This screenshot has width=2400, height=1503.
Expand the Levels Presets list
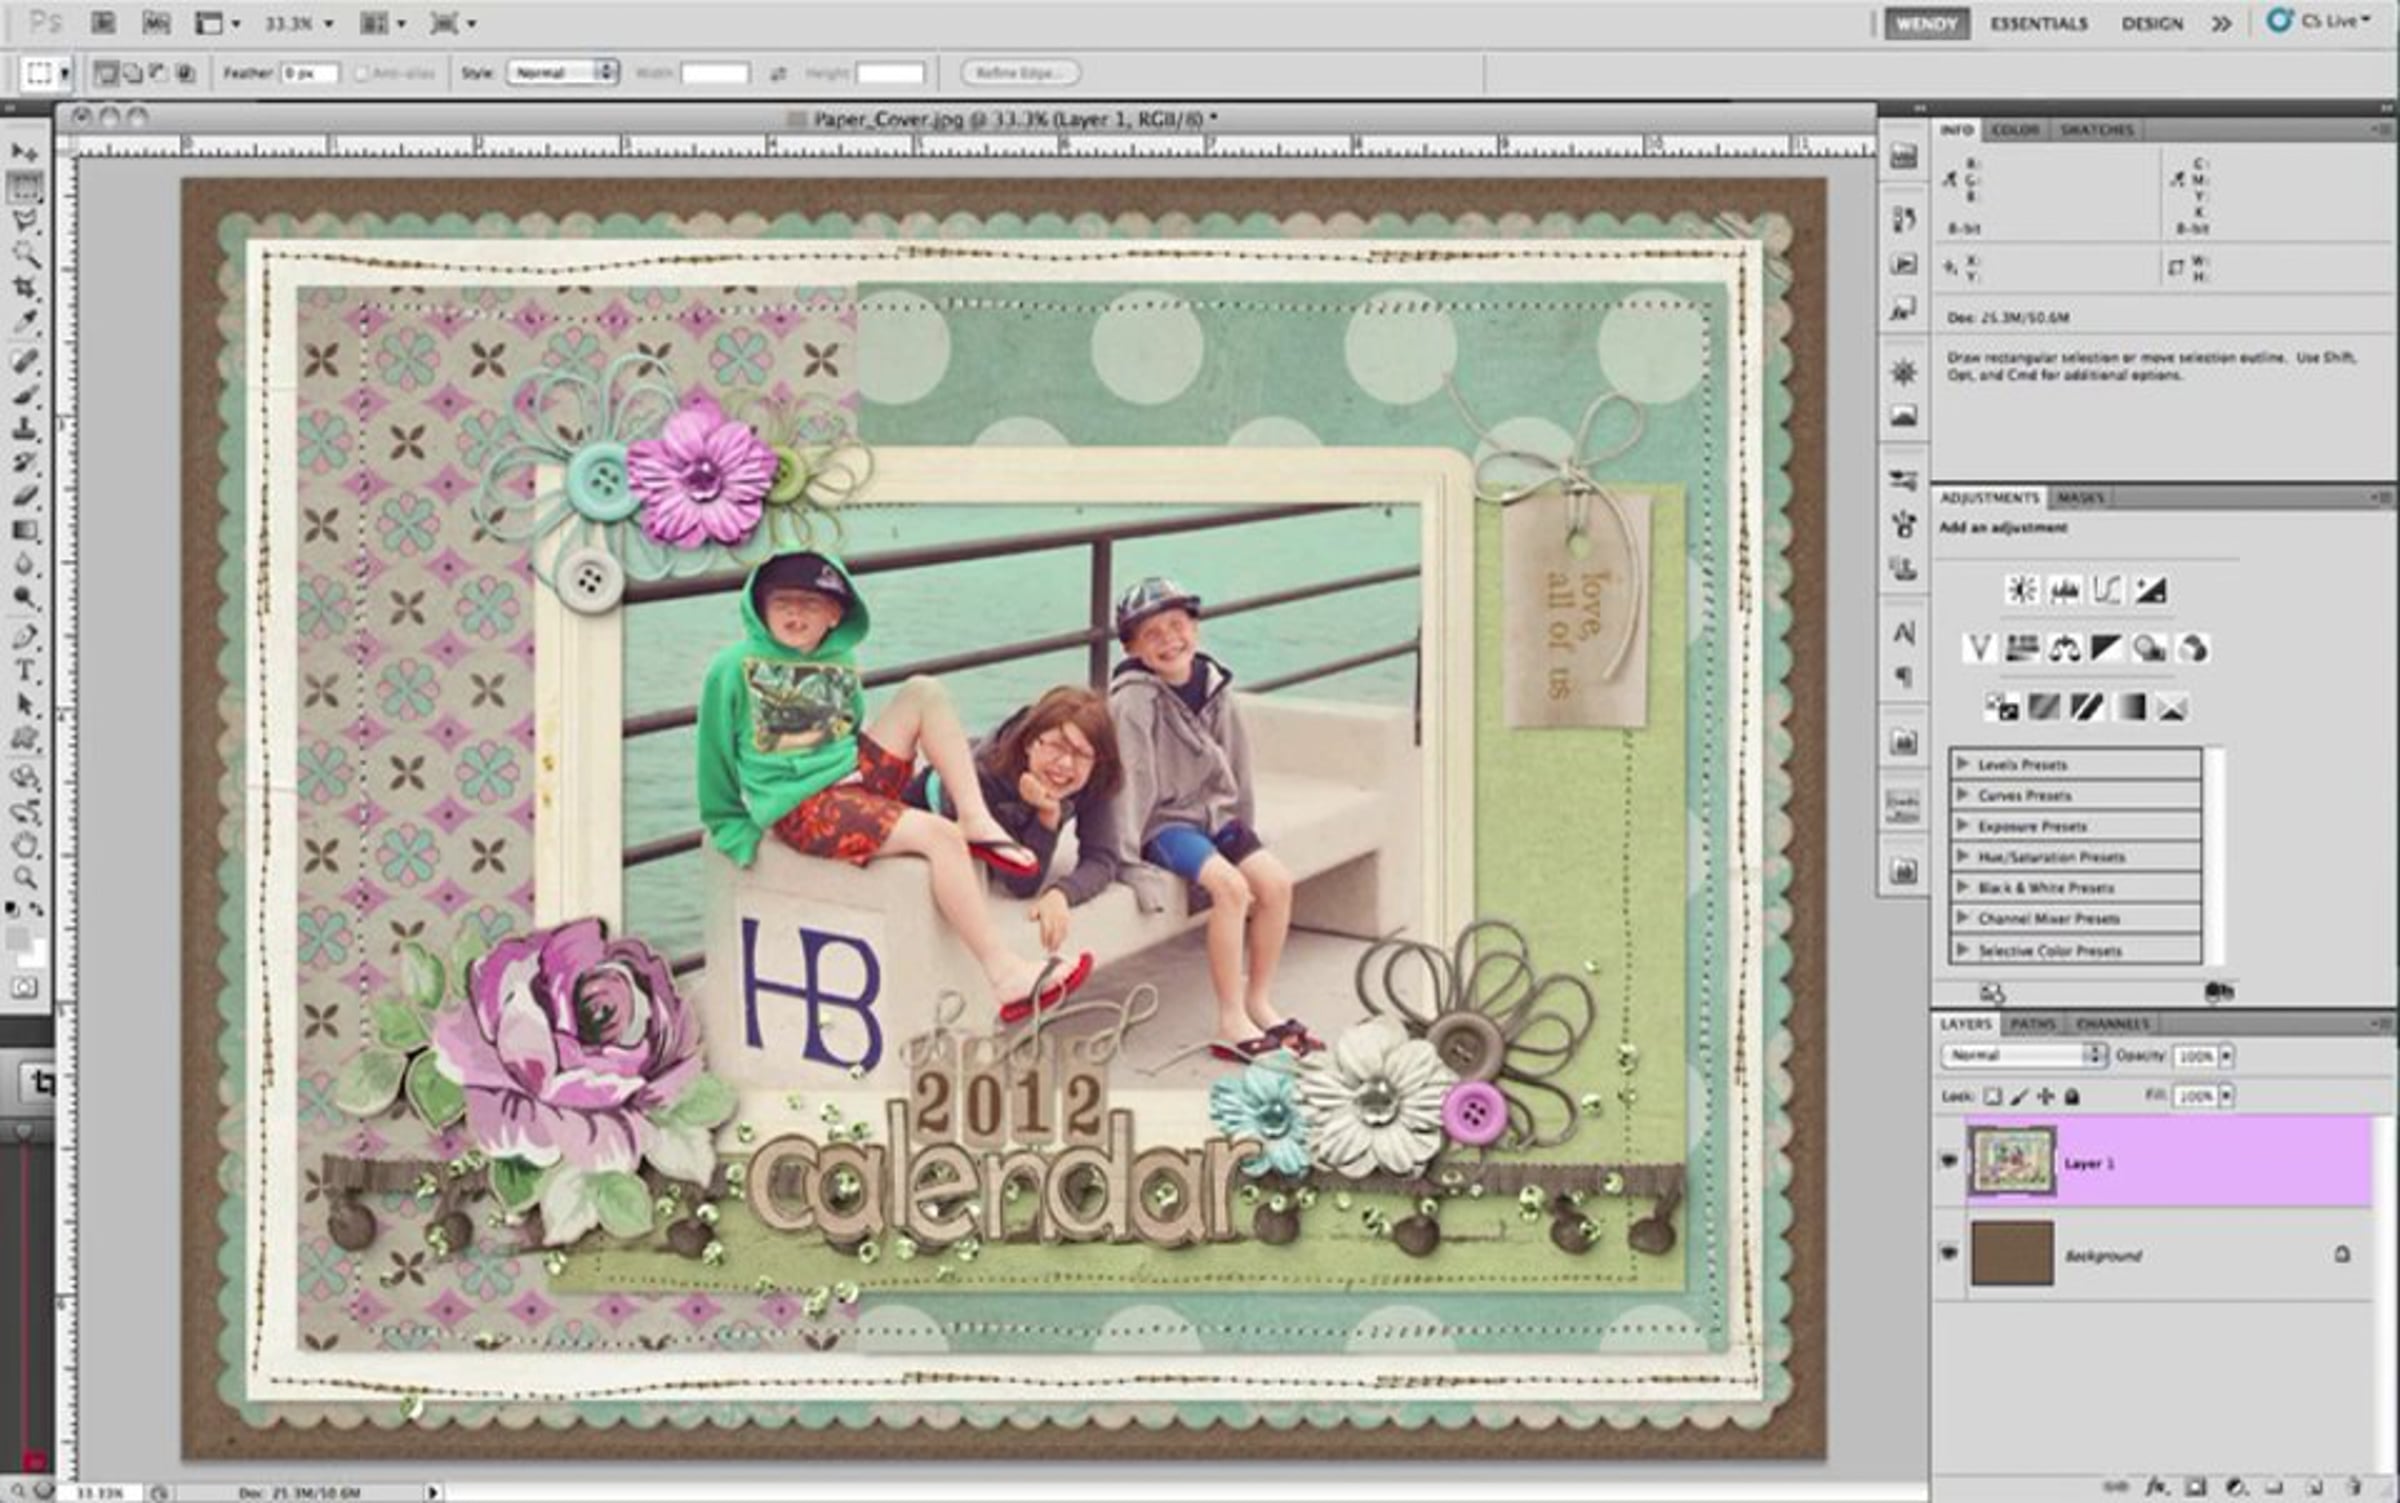pyautogui.click(x=1962, y=764)
